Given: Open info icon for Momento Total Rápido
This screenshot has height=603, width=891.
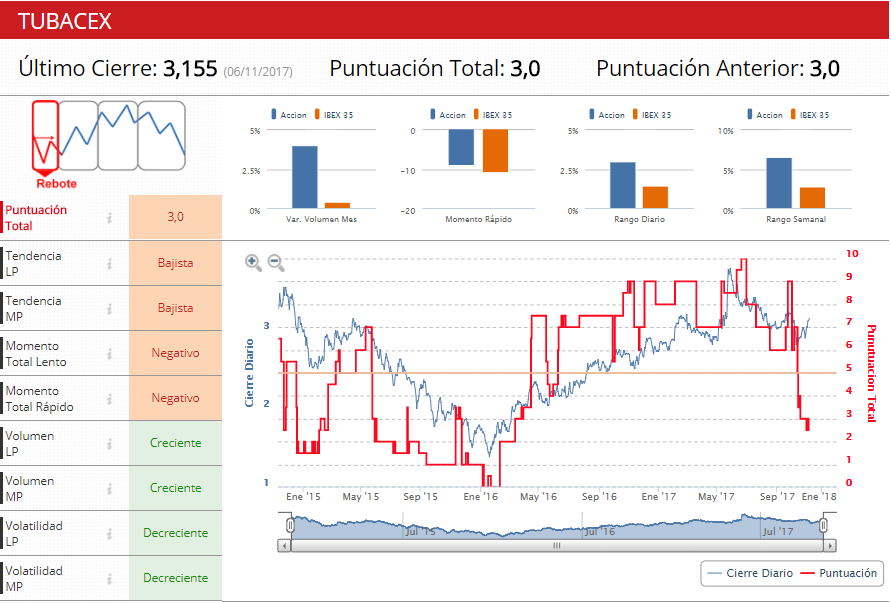Looking at the screenshot, I should coord(109,398).
